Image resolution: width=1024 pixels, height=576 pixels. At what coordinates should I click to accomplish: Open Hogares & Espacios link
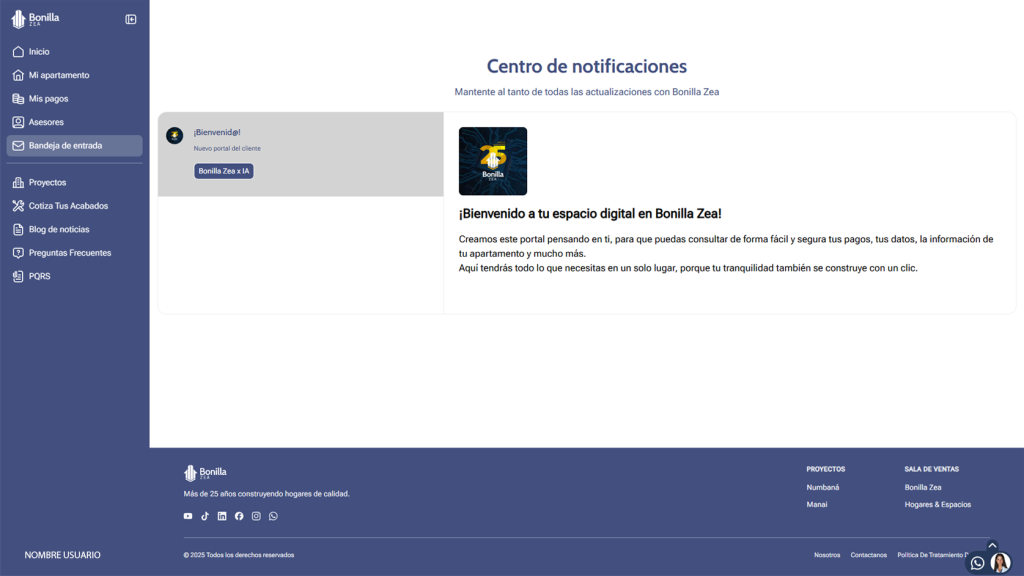point(937,504)
